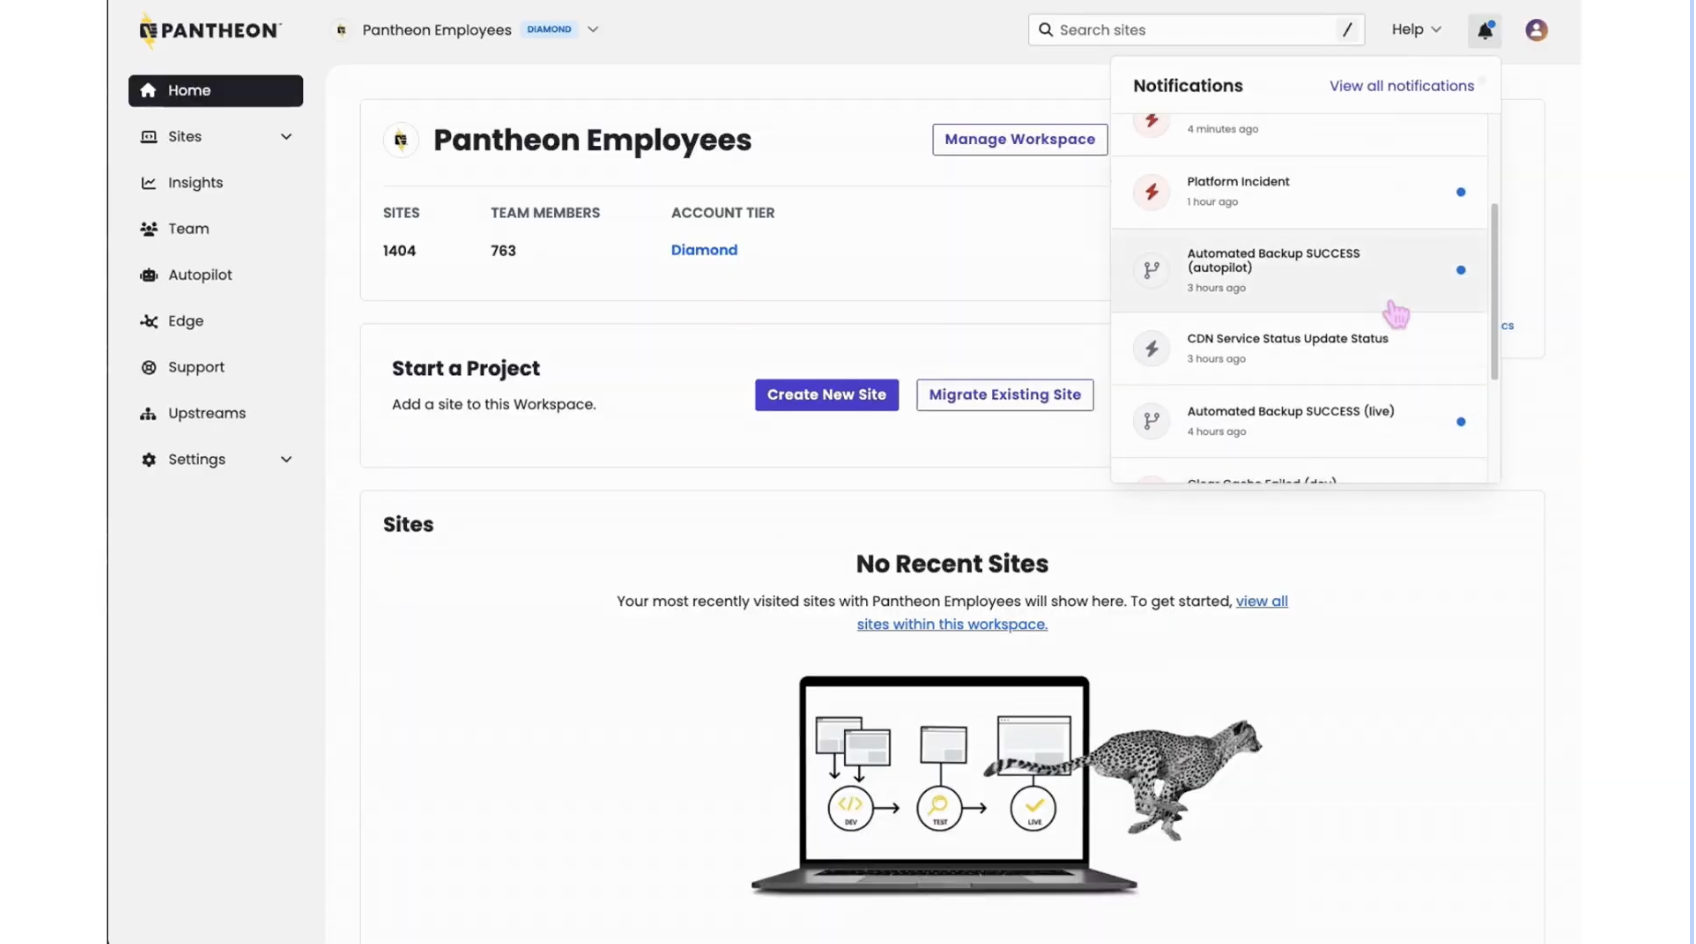Viewport: 1696px width, 944px height.
Task: Open View all notifications link
Action: point(1401,86)
